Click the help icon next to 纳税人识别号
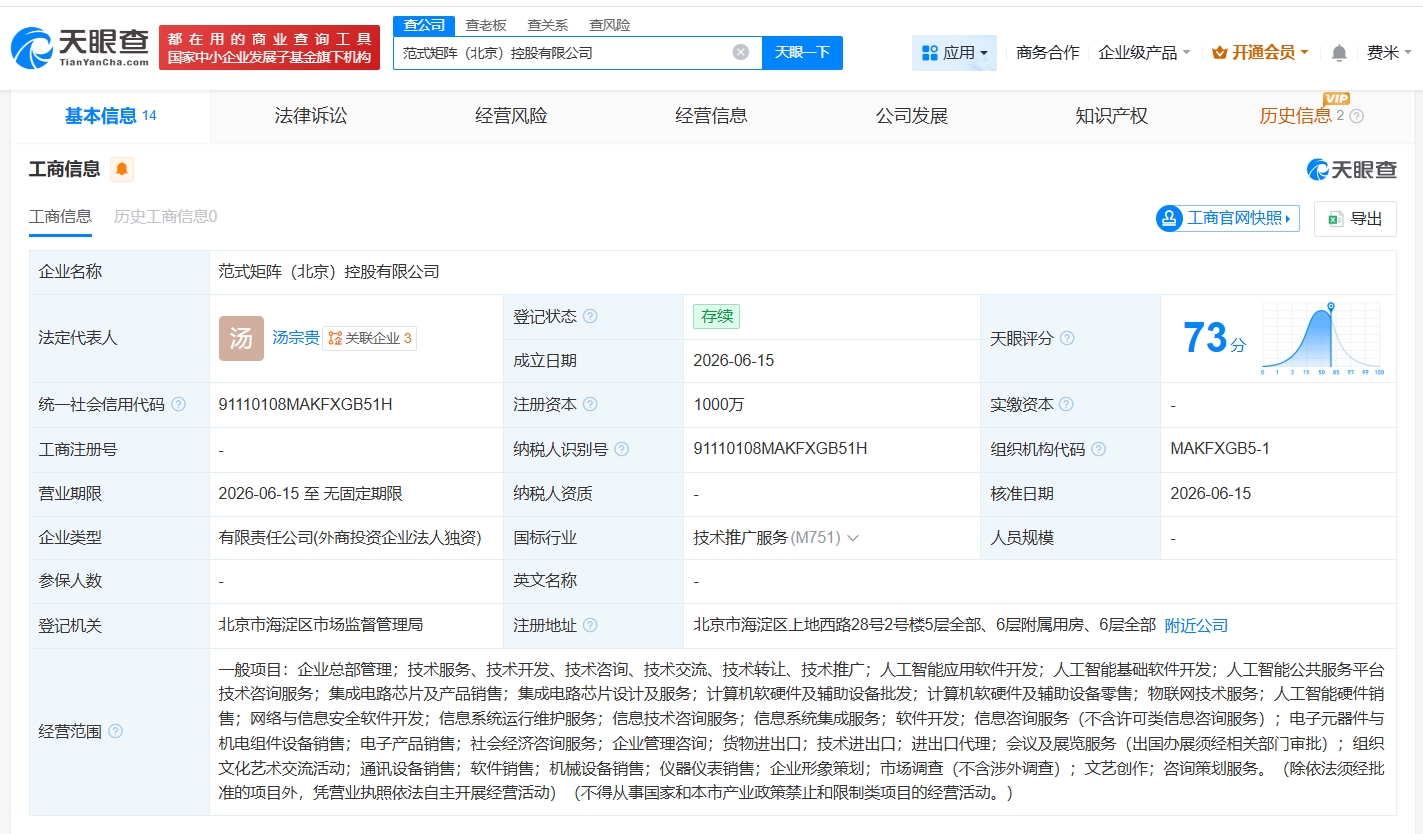 pos(621,449)
